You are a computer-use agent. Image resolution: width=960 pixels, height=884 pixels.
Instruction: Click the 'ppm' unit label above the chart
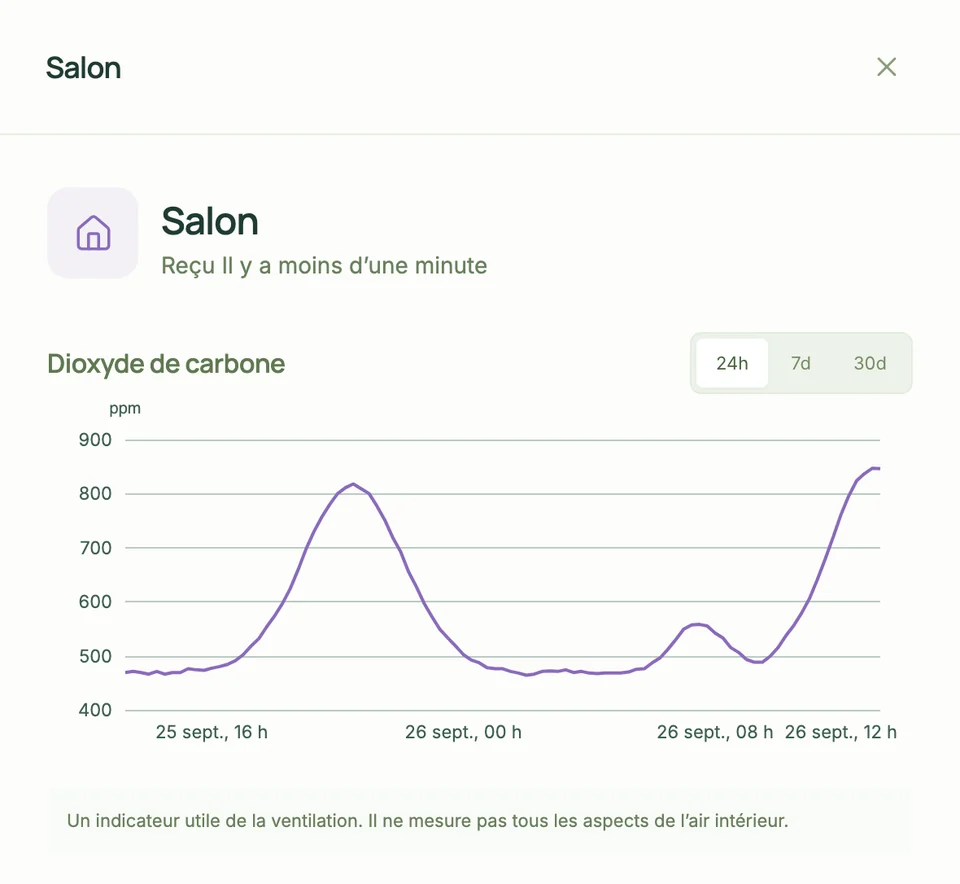(125, 409)
